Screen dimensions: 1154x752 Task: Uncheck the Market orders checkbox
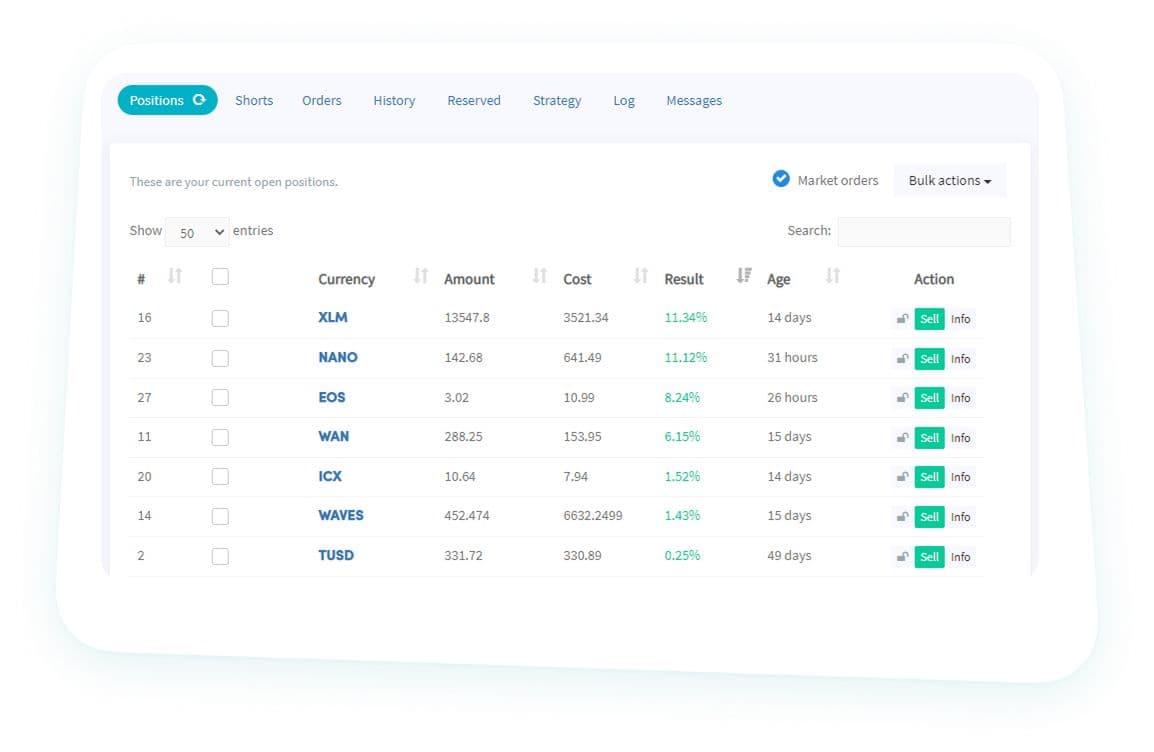[x=780, y=179]
